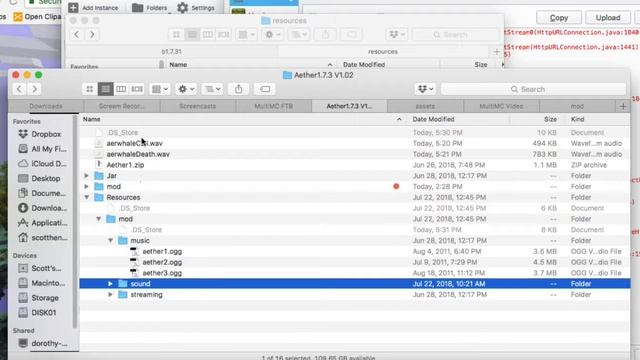Go forward in Aether1.7.3 Finder window
The image size is (640, 360).
tap(35, 89)
